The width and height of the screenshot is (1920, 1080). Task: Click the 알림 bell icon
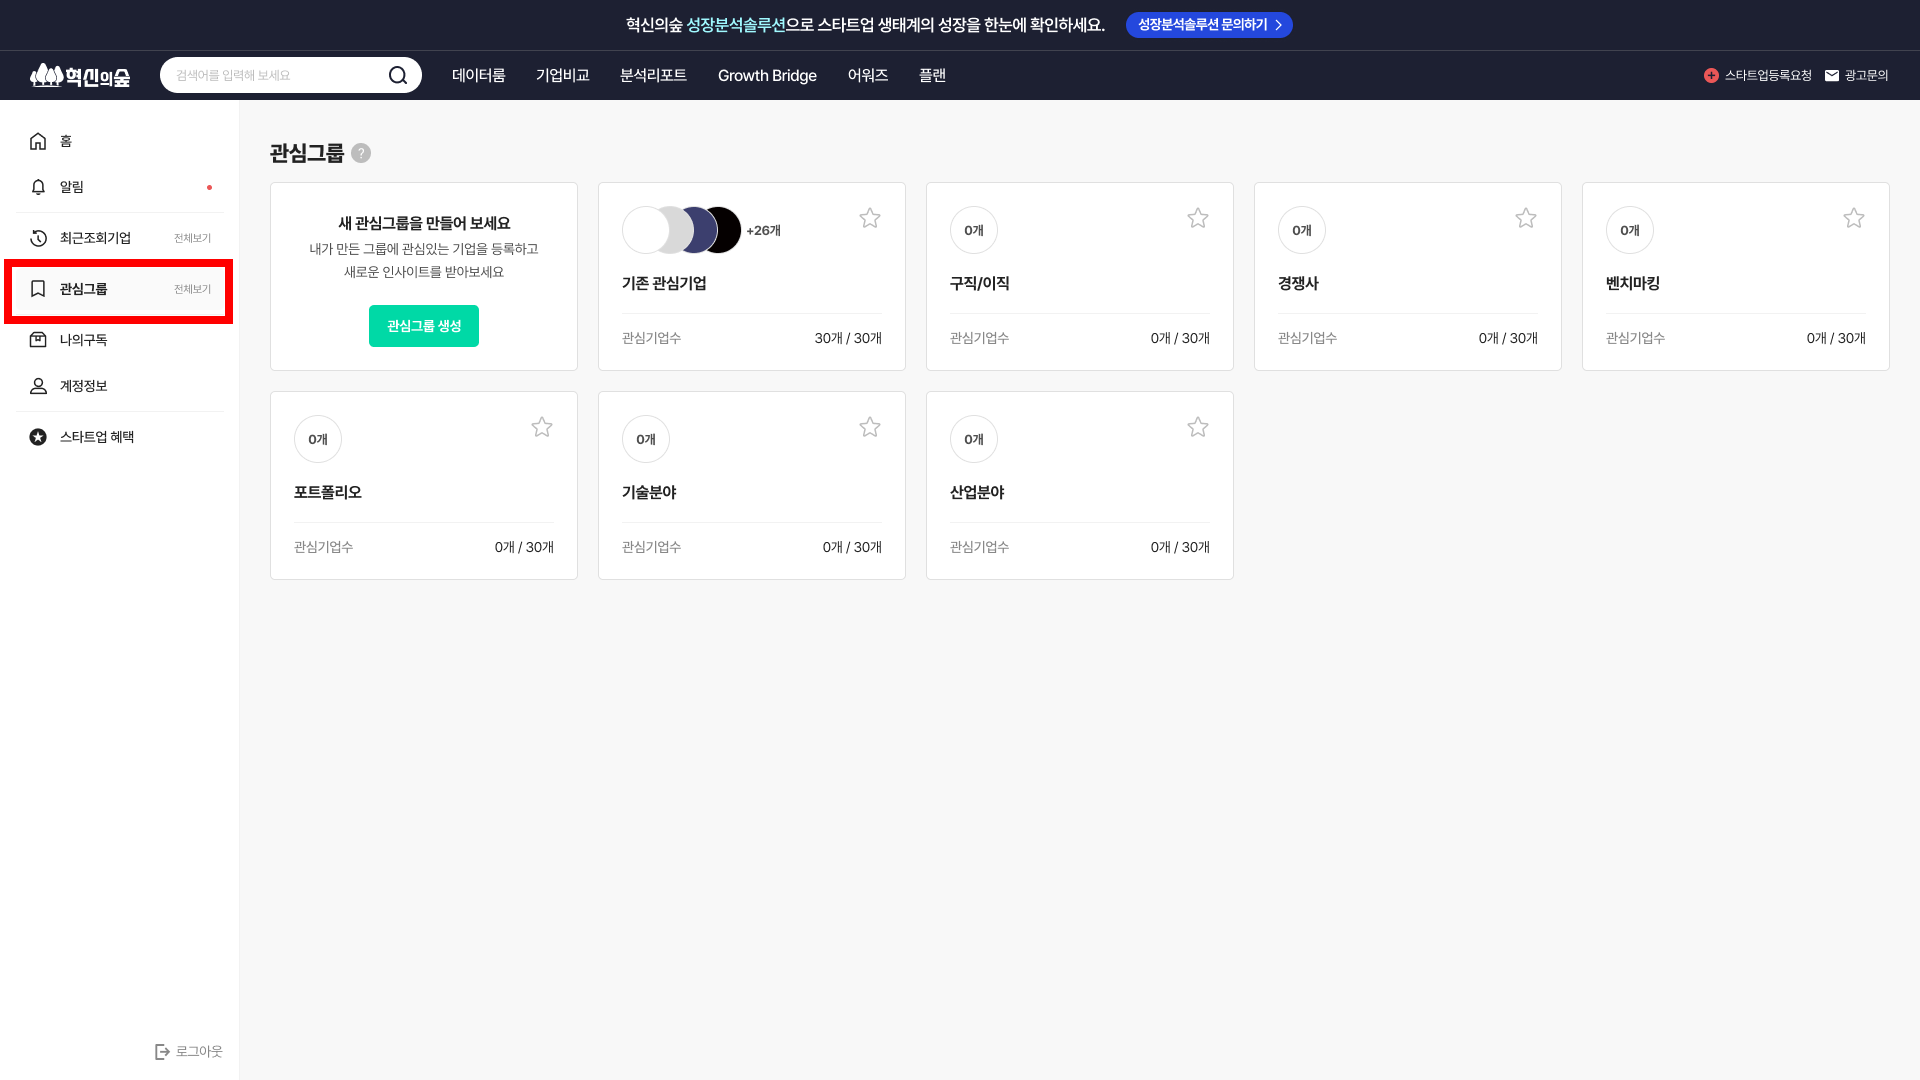tap(38, 187)
